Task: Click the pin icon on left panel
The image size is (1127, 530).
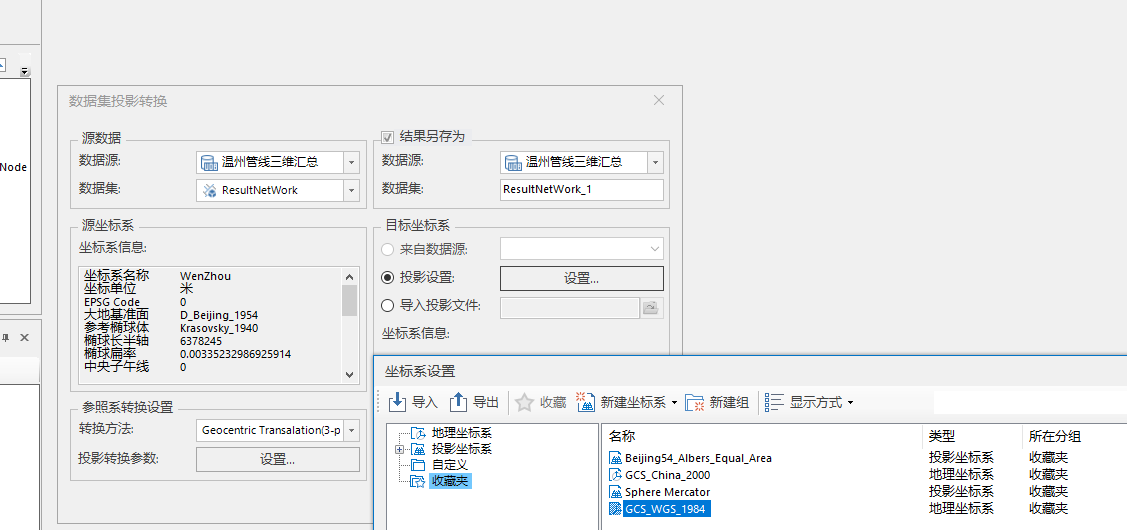Action: pos(6,337)
